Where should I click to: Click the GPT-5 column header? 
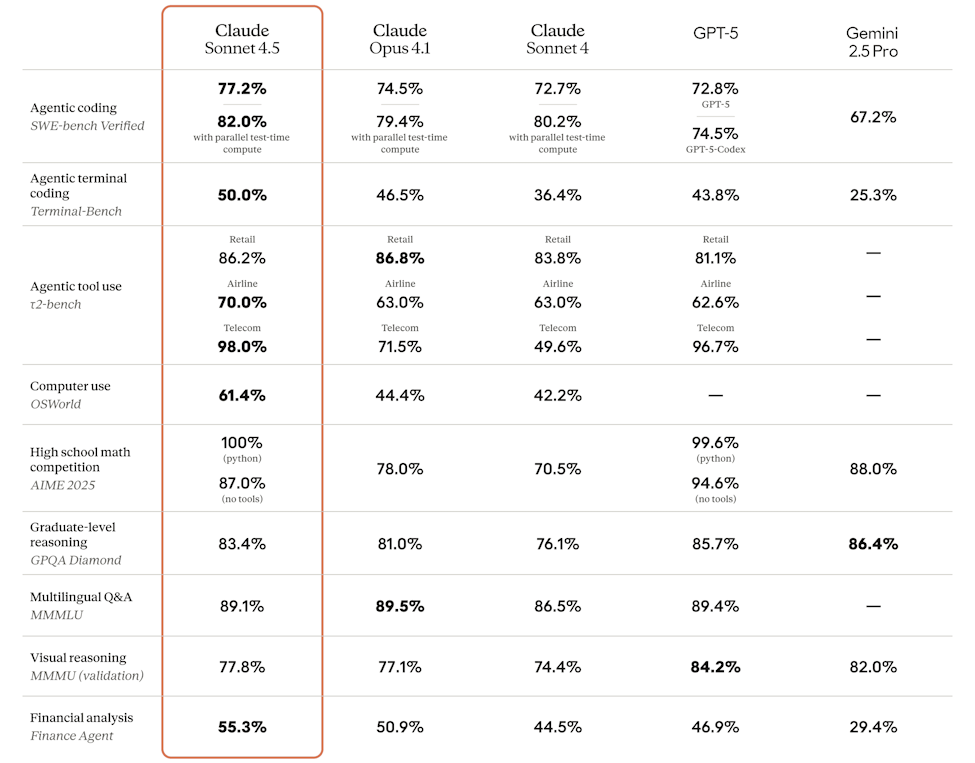coord(715,32)
